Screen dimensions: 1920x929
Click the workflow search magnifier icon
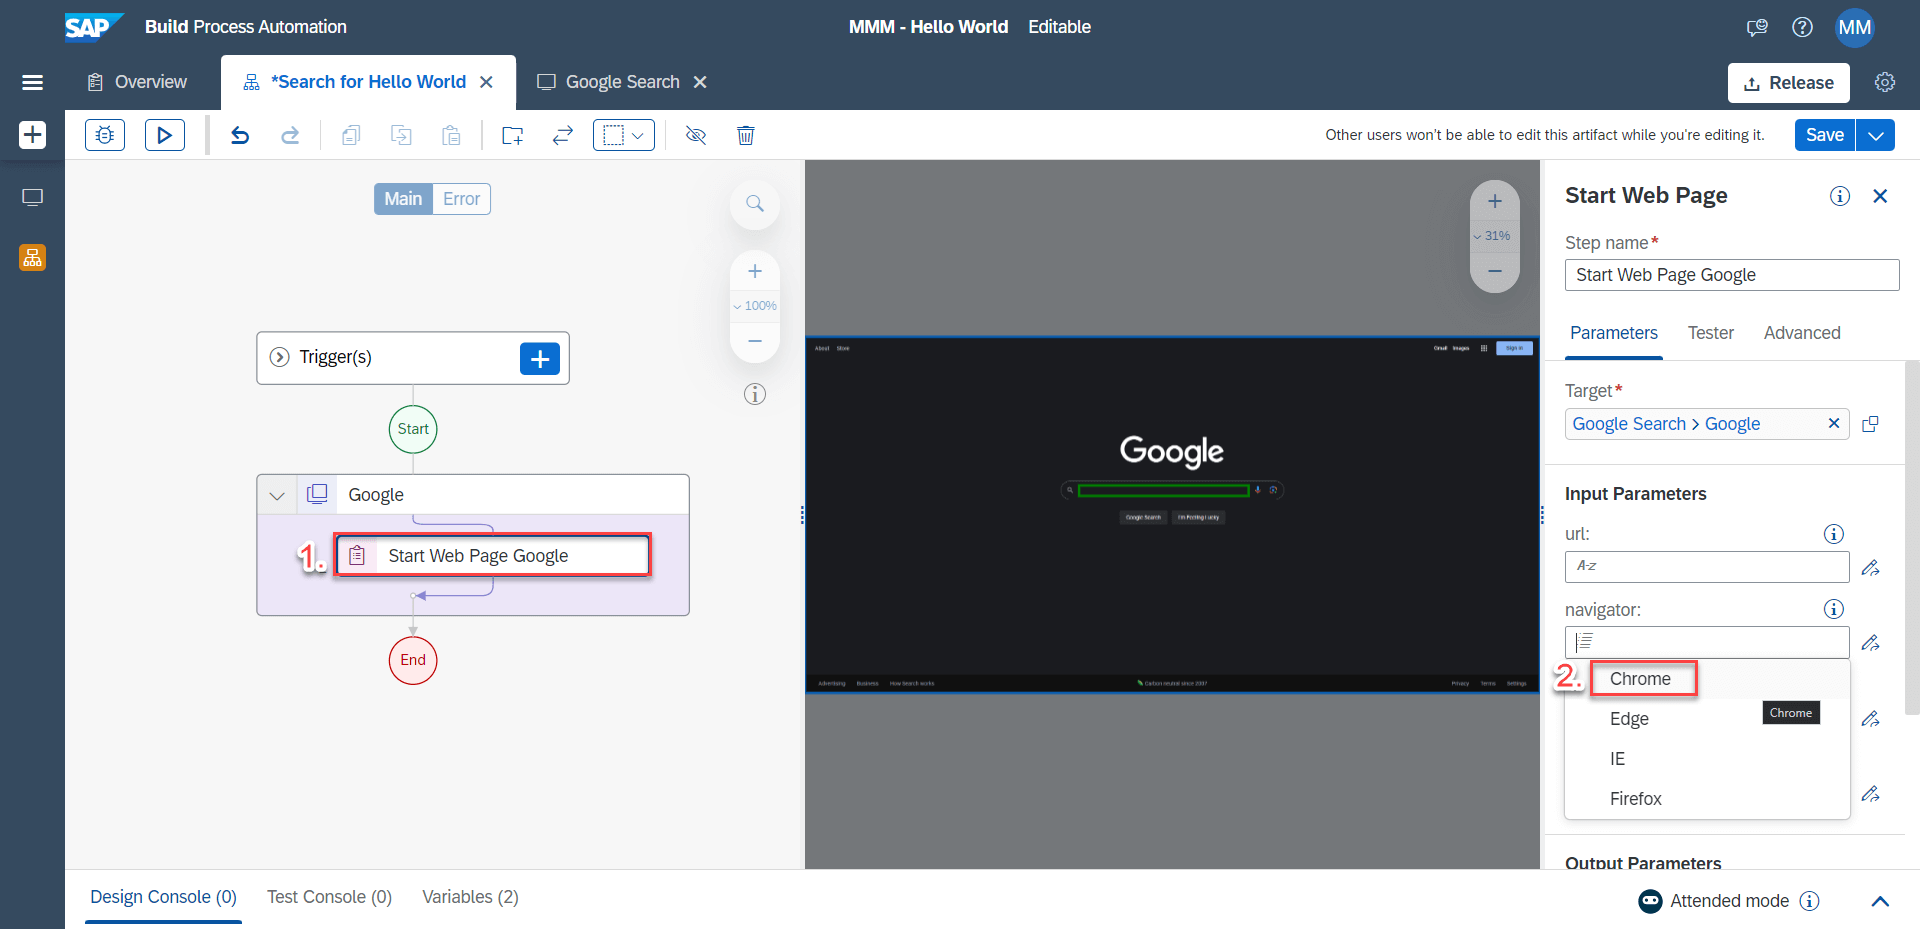point(755,204)
